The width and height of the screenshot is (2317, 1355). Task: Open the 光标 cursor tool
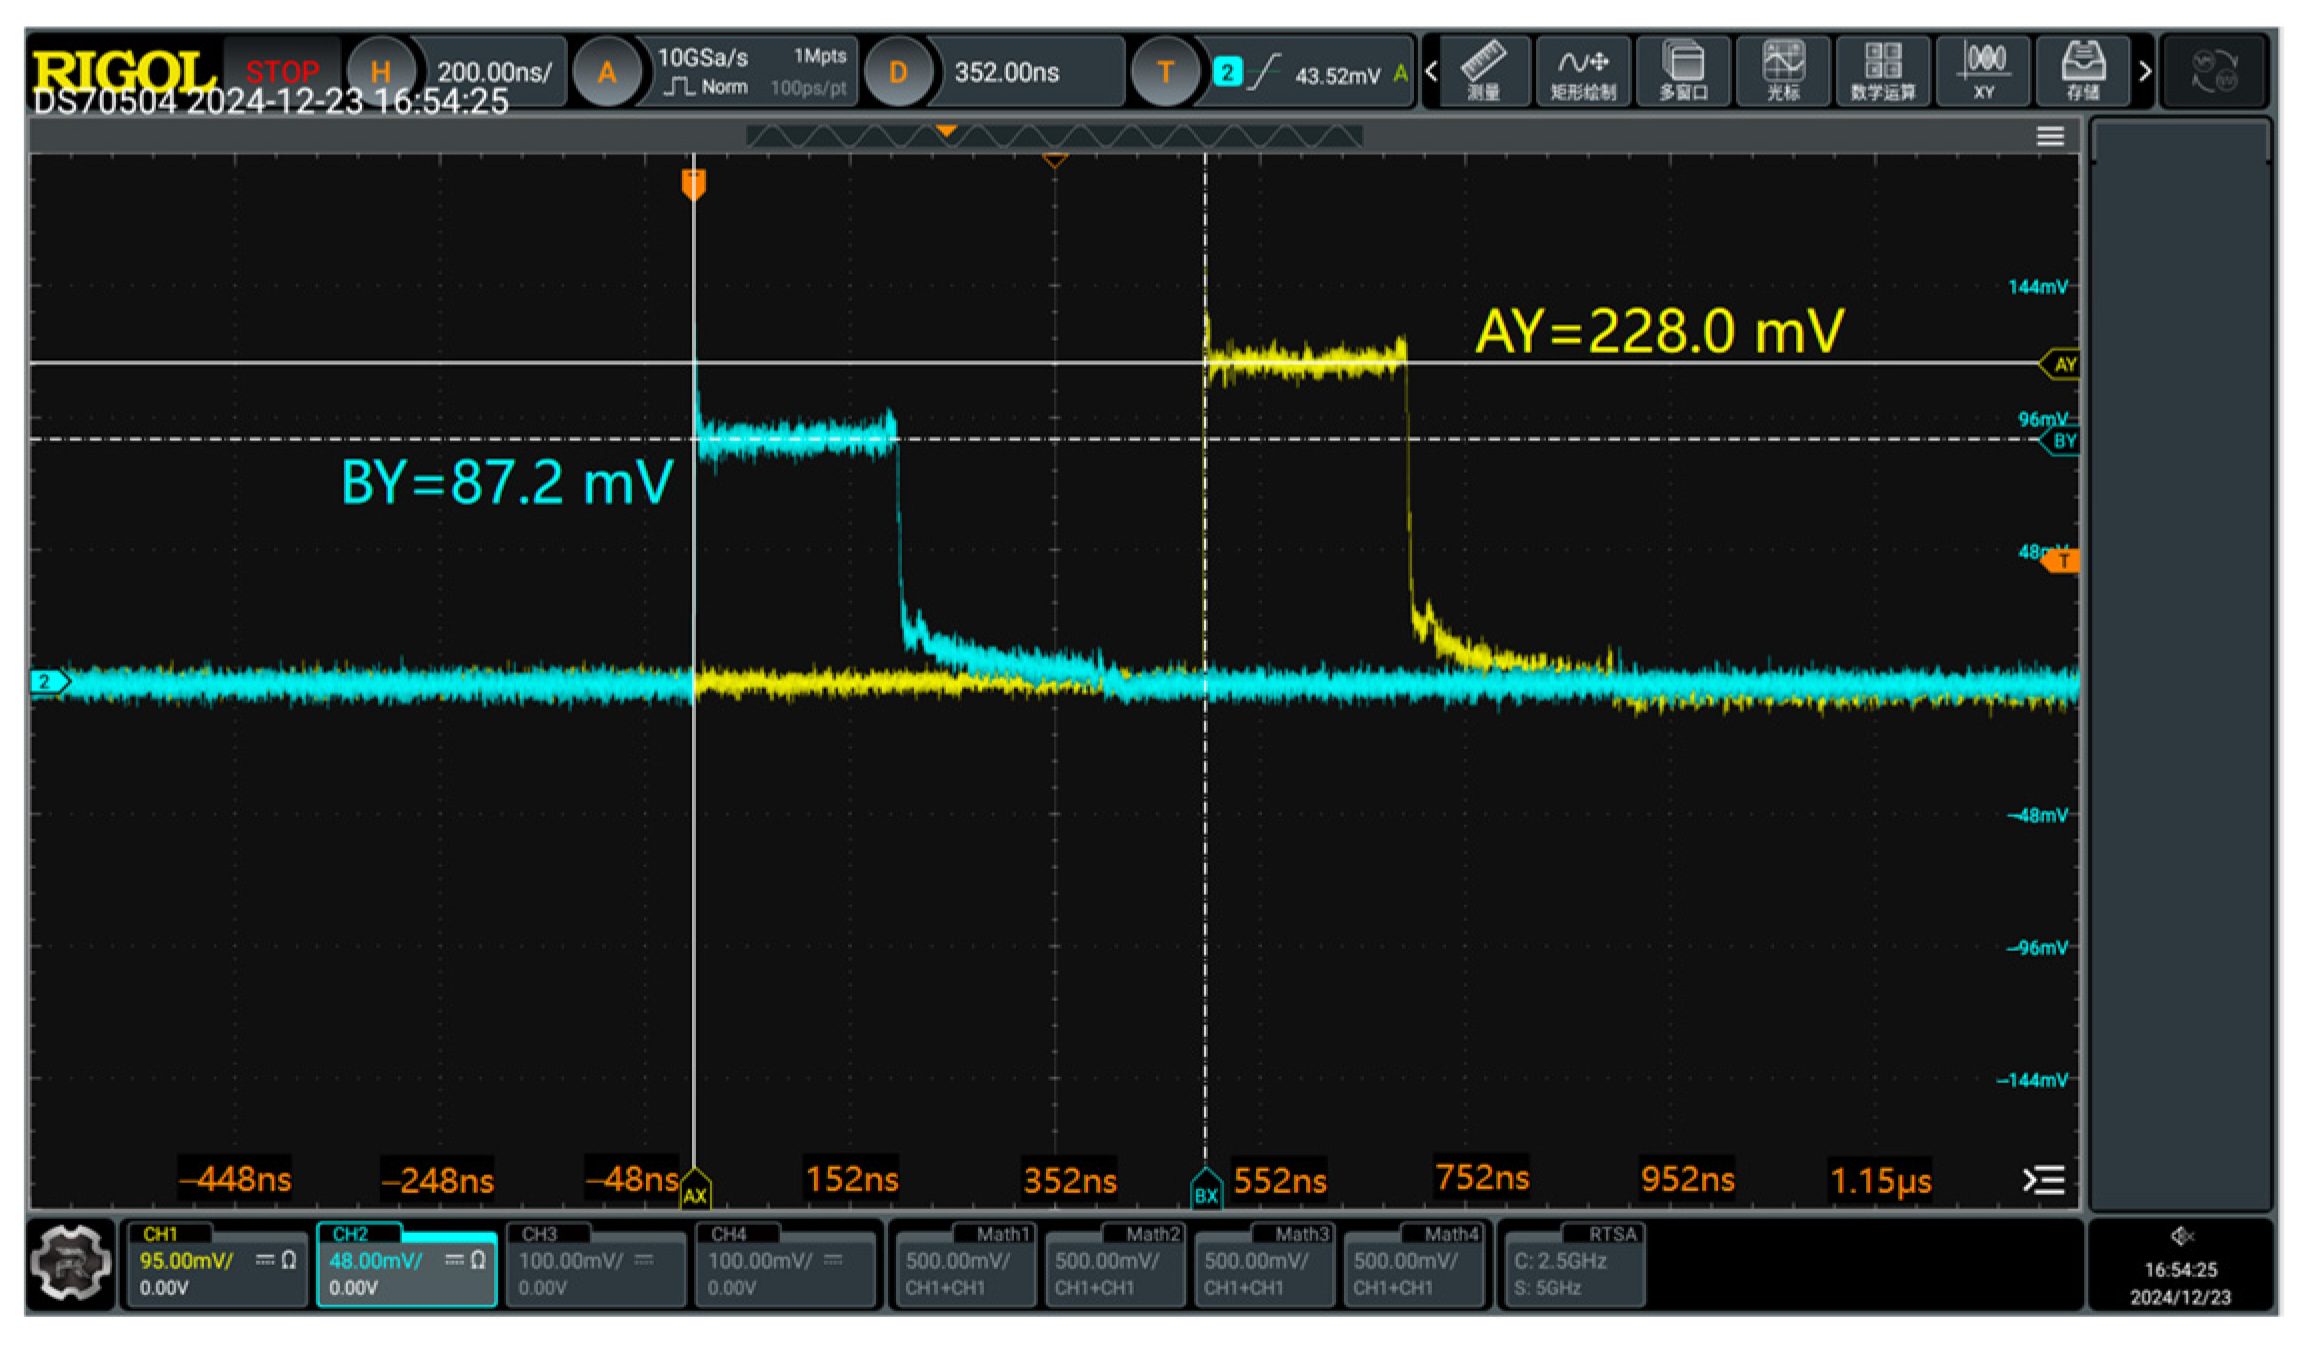pyautogui.click(x=1782, y=71)
